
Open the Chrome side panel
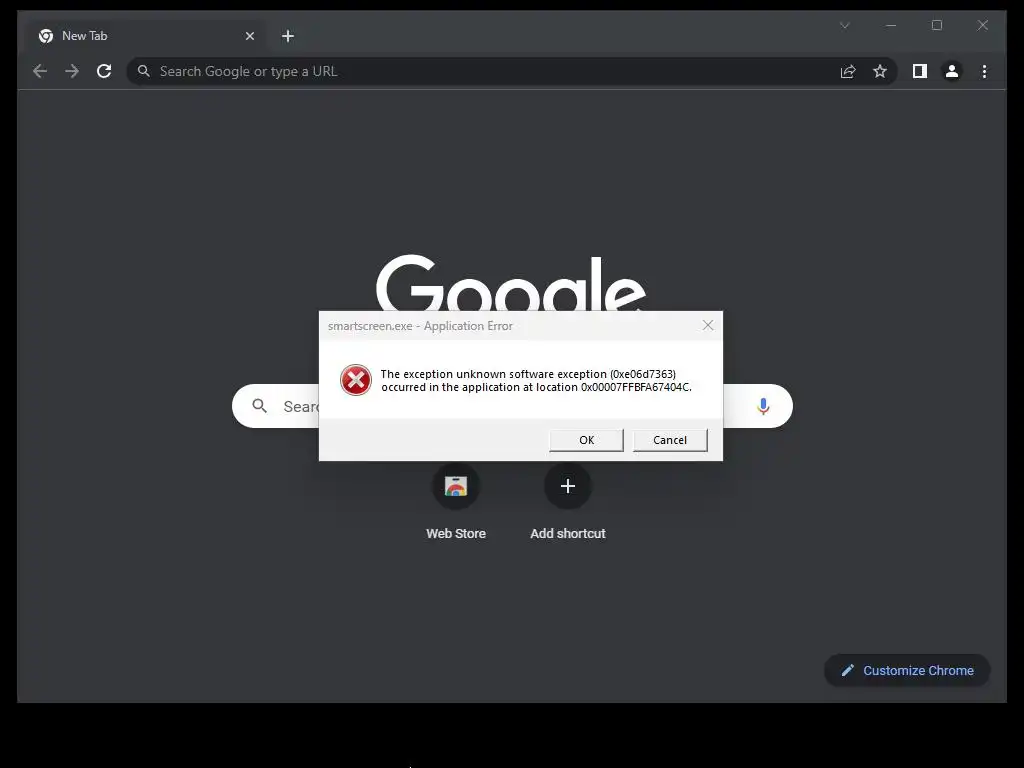(920, 71)
